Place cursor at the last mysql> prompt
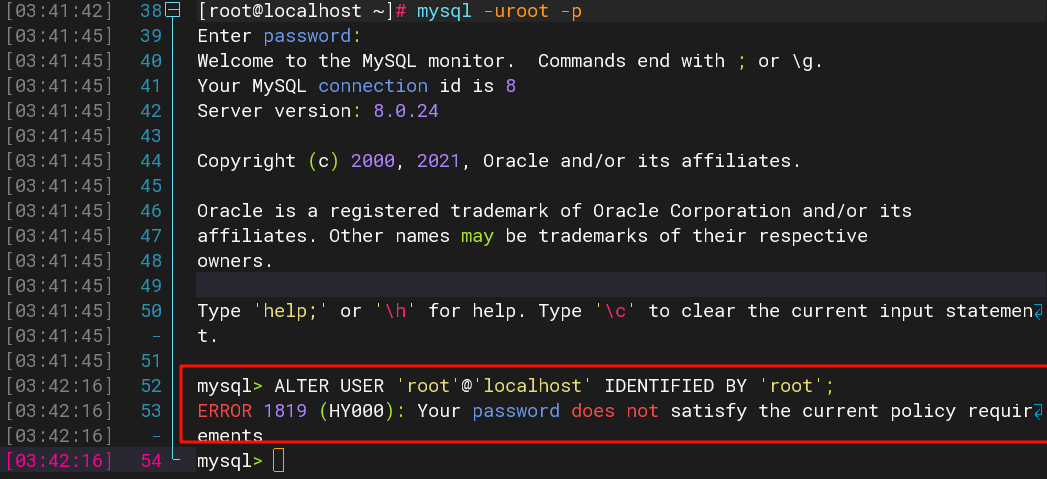Image resolution: width=1047 pixels, height=479 pixels. click(x=279, y=461)
